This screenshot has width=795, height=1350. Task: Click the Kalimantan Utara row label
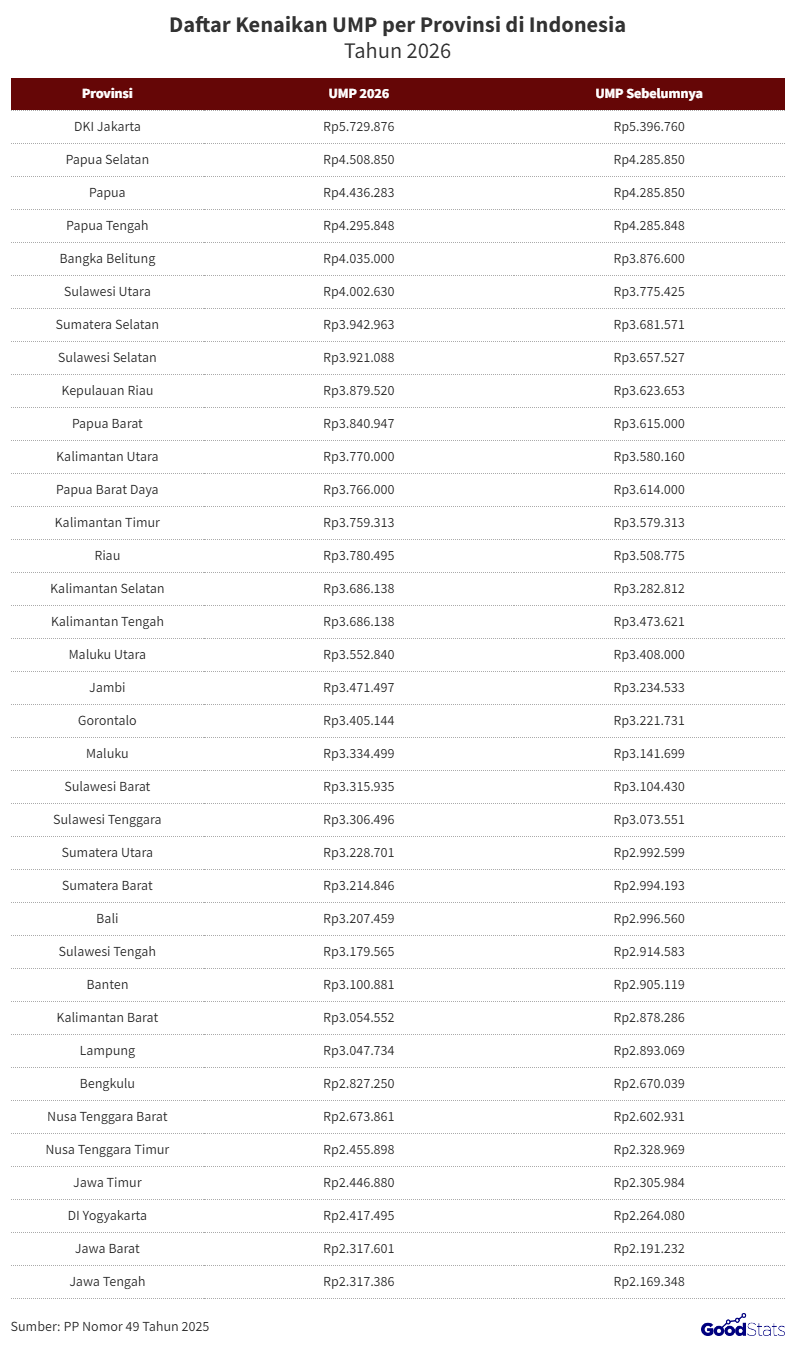[x=107, y=457]
